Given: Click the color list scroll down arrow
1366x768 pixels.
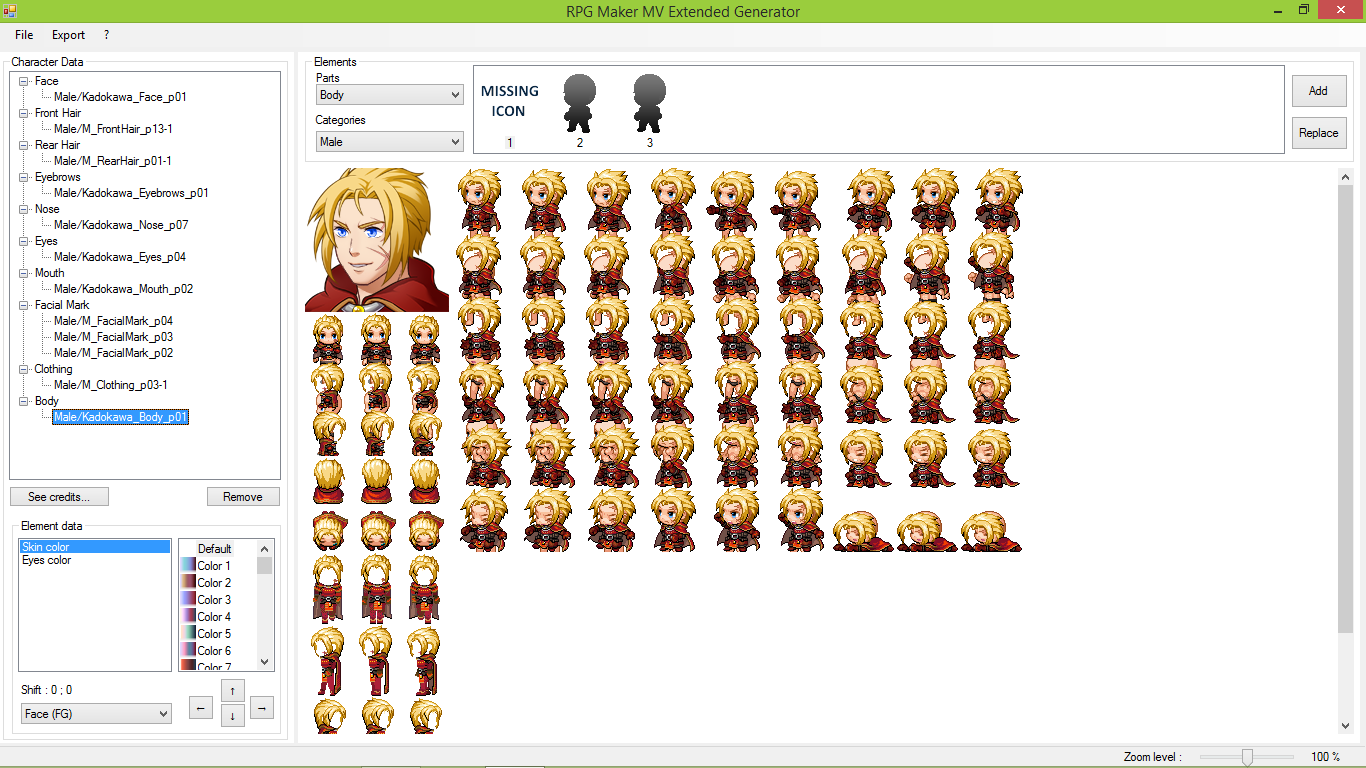Looking at the screenshot, I should 265,662.
